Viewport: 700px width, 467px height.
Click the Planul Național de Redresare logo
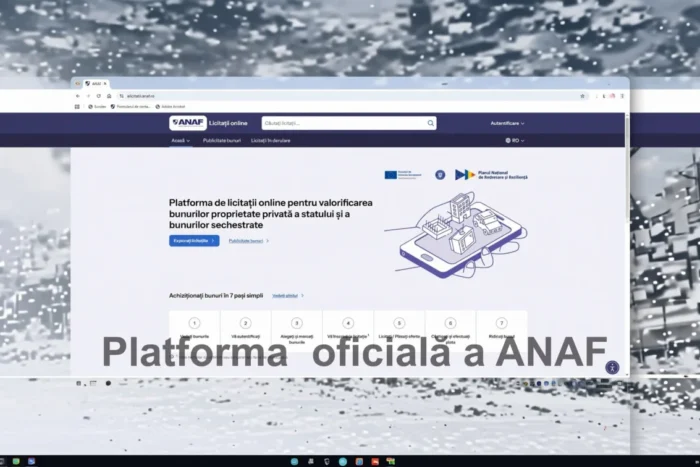(491, 175)
